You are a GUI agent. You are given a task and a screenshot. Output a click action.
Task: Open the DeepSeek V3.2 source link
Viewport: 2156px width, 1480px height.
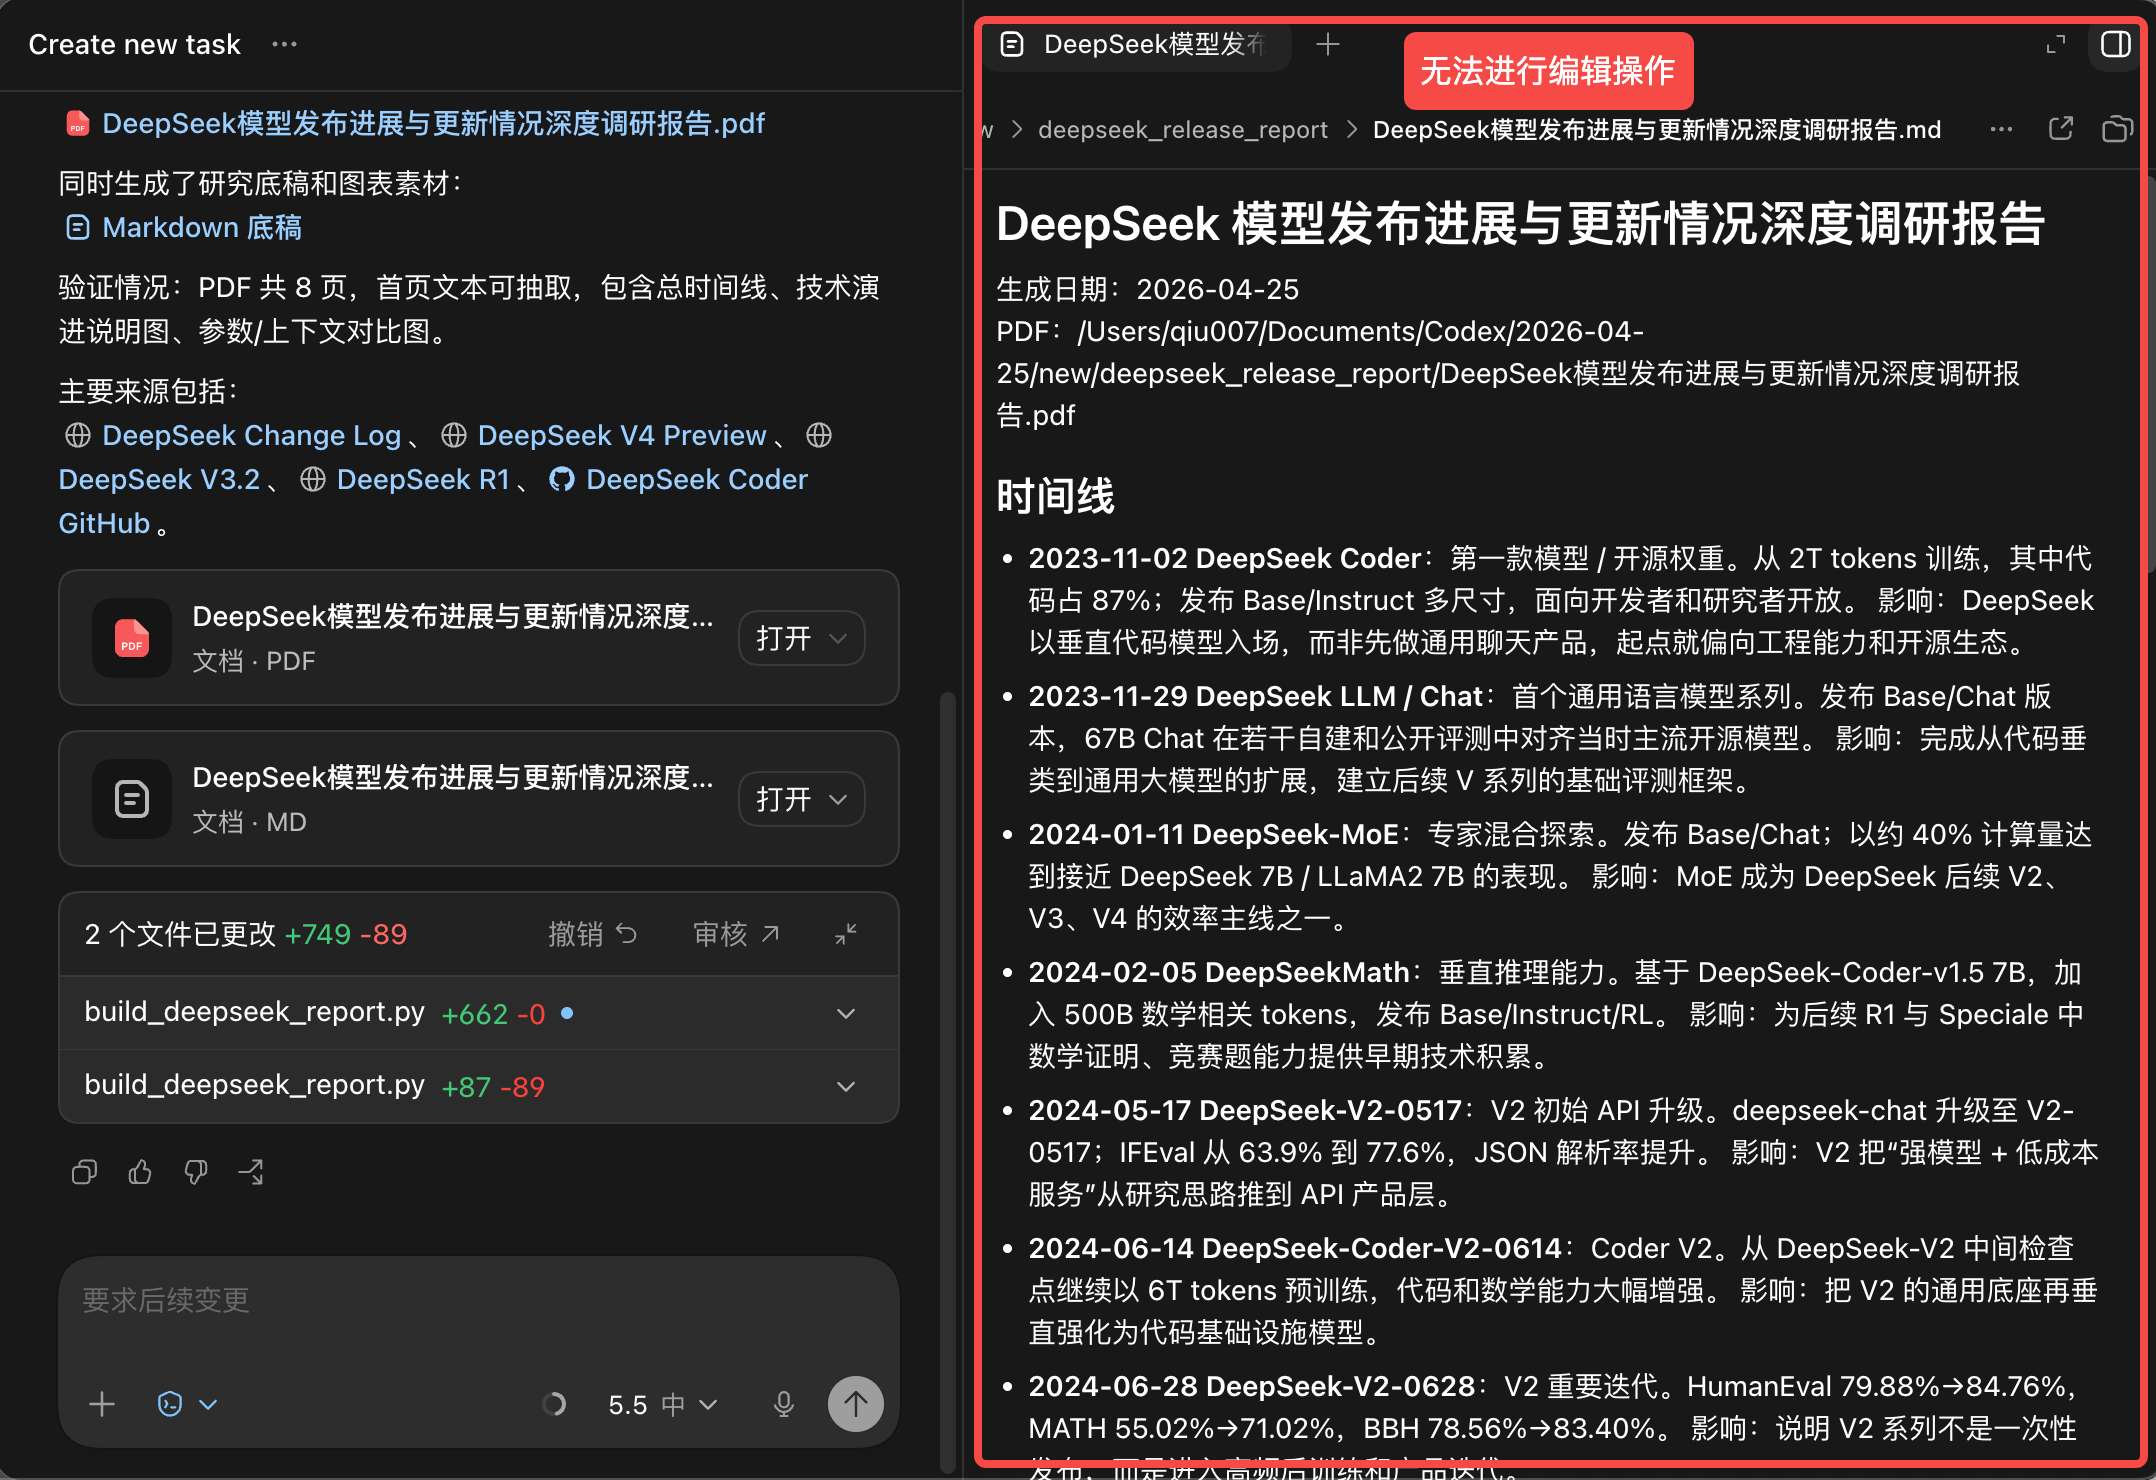pyautogui.click(x=159, y=480)
